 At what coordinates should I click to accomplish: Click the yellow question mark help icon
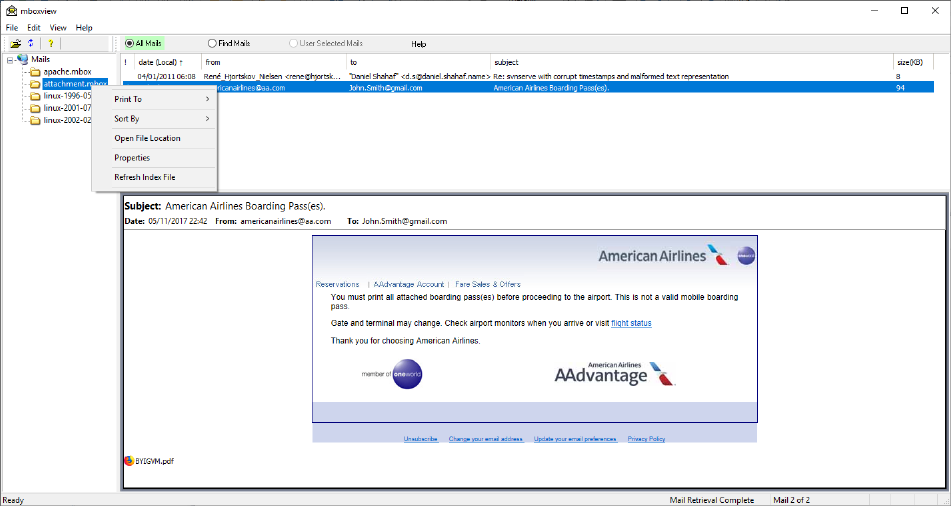pyautogui.click(x=51, y=44)
